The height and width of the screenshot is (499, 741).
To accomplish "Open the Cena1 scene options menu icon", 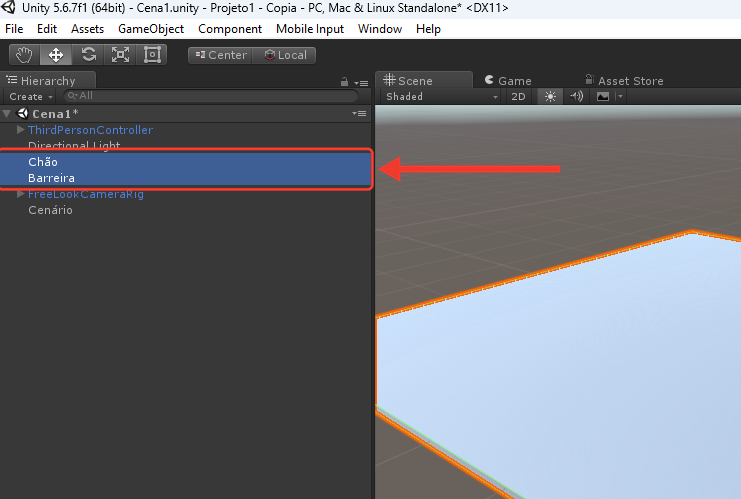I will pos(359,113).
